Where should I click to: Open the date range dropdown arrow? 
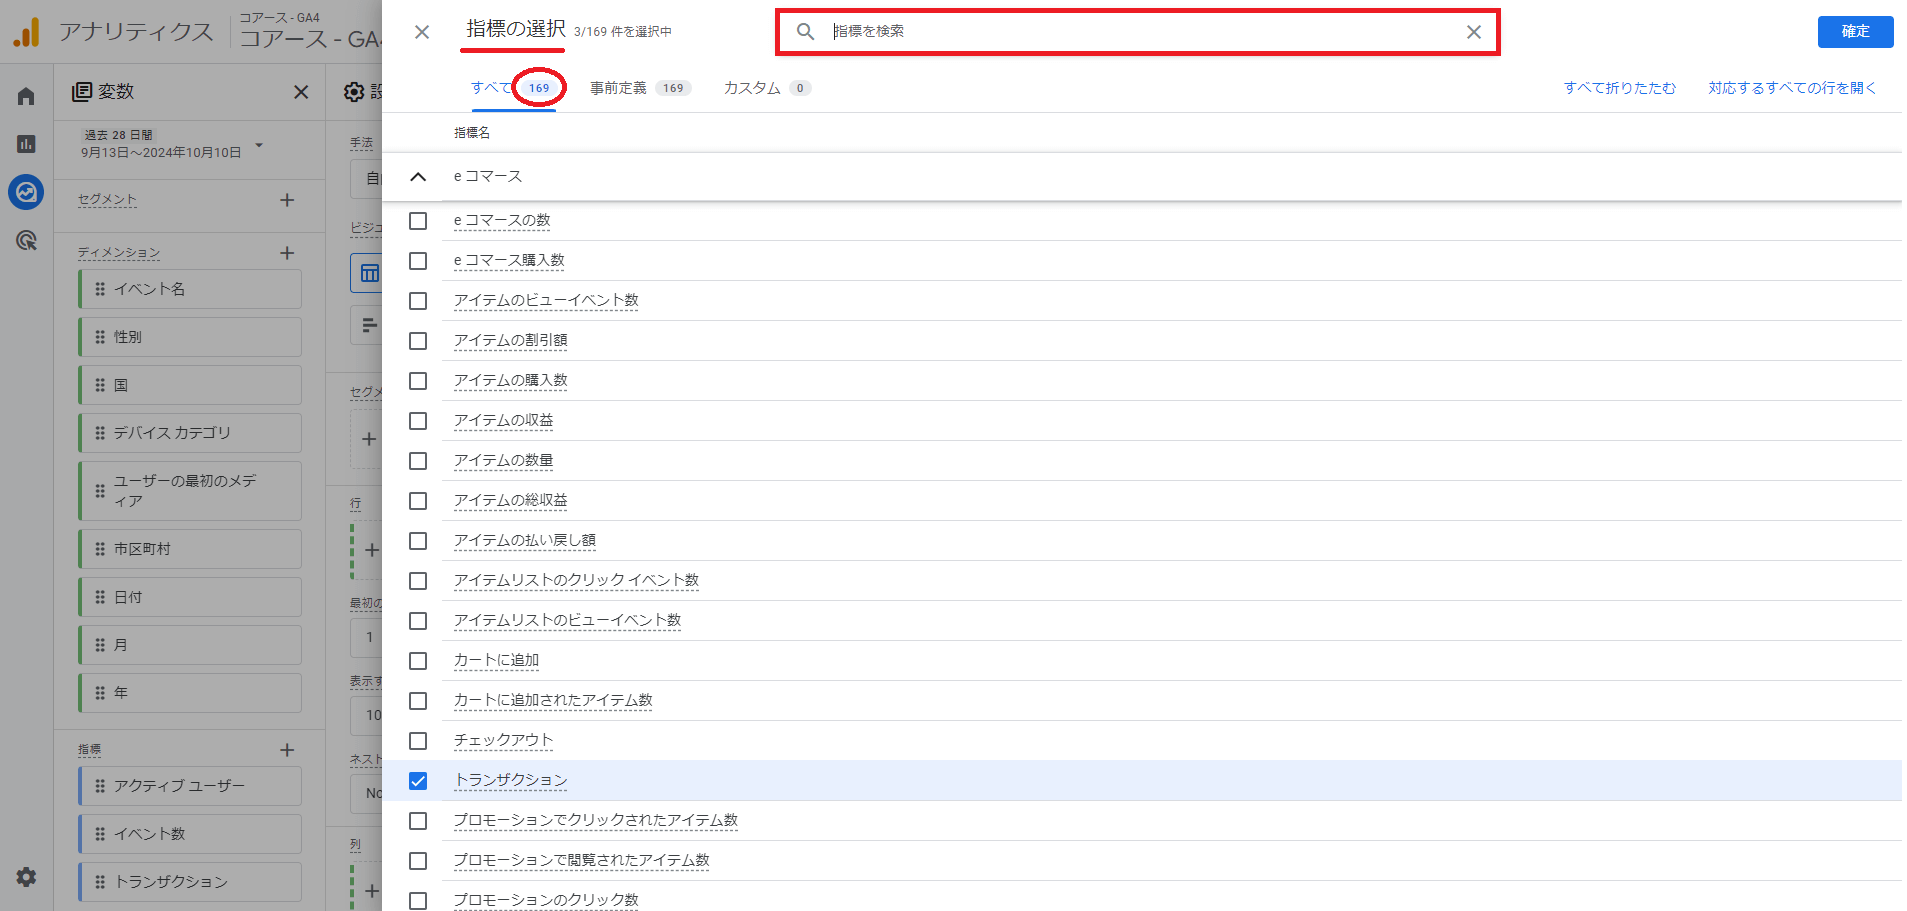click(x=259, y=145)
